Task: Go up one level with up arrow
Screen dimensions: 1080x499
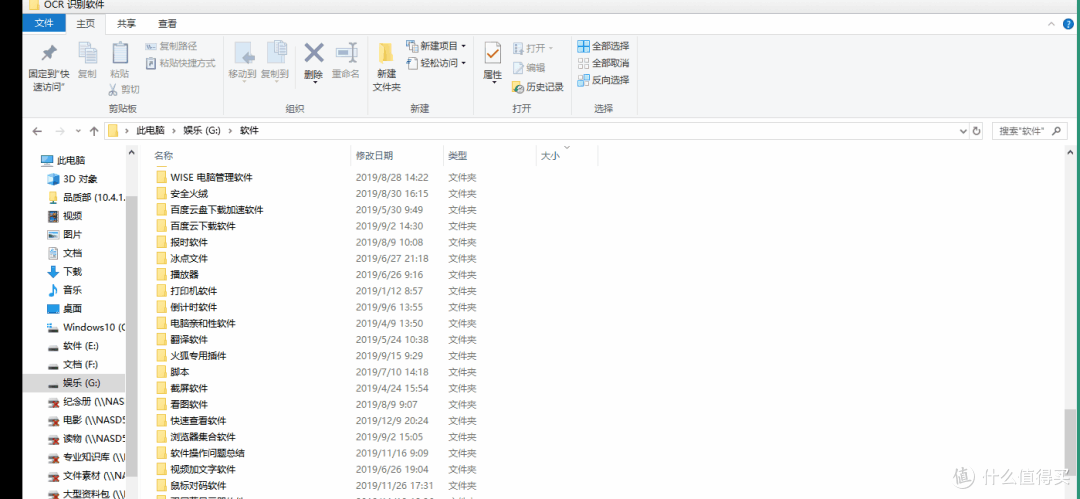Action: [x=94, y=130]
